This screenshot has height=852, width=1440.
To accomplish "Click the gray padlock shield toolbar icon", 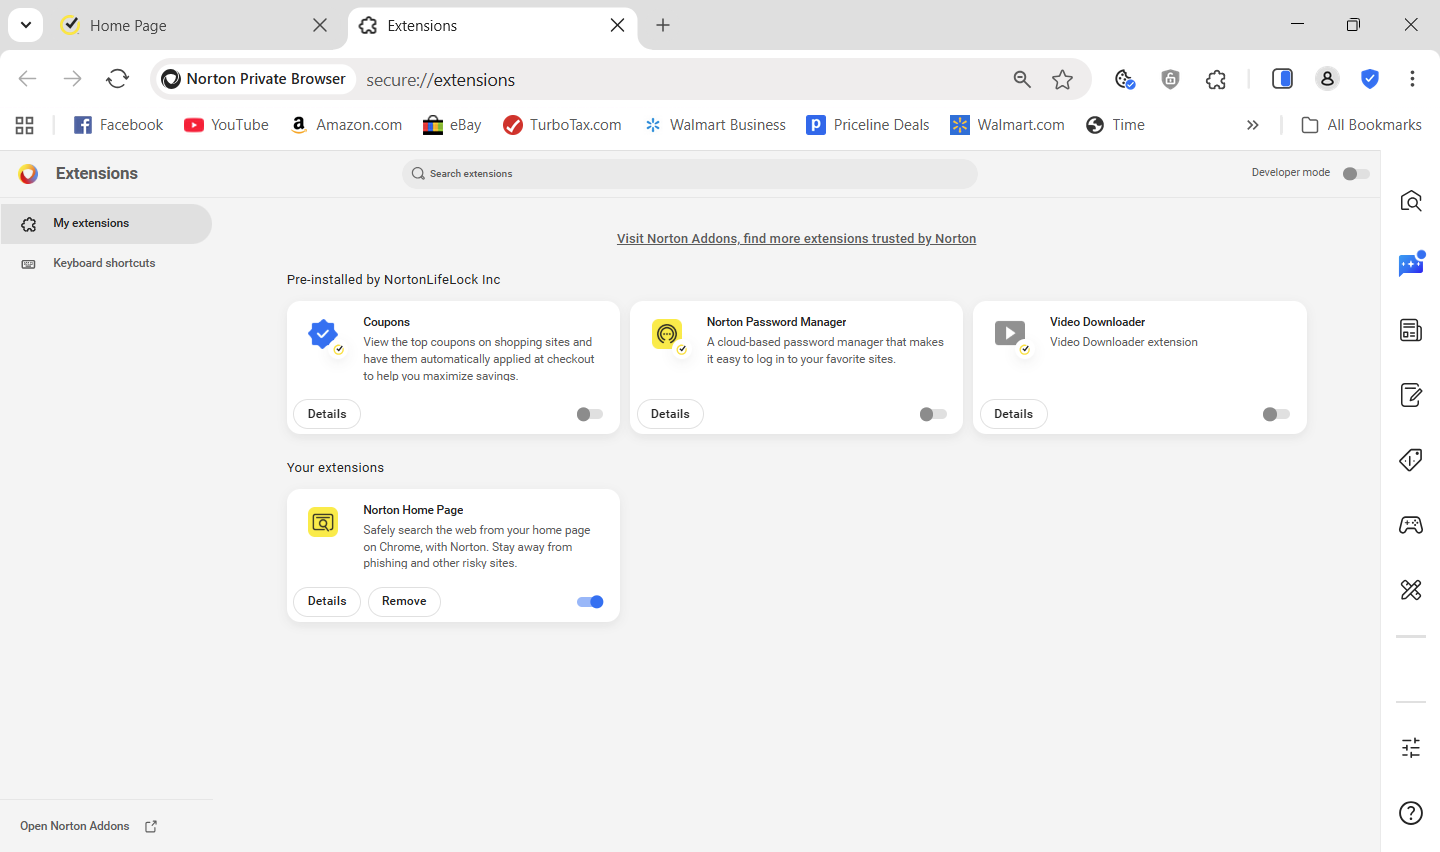I will (1170, 79).
